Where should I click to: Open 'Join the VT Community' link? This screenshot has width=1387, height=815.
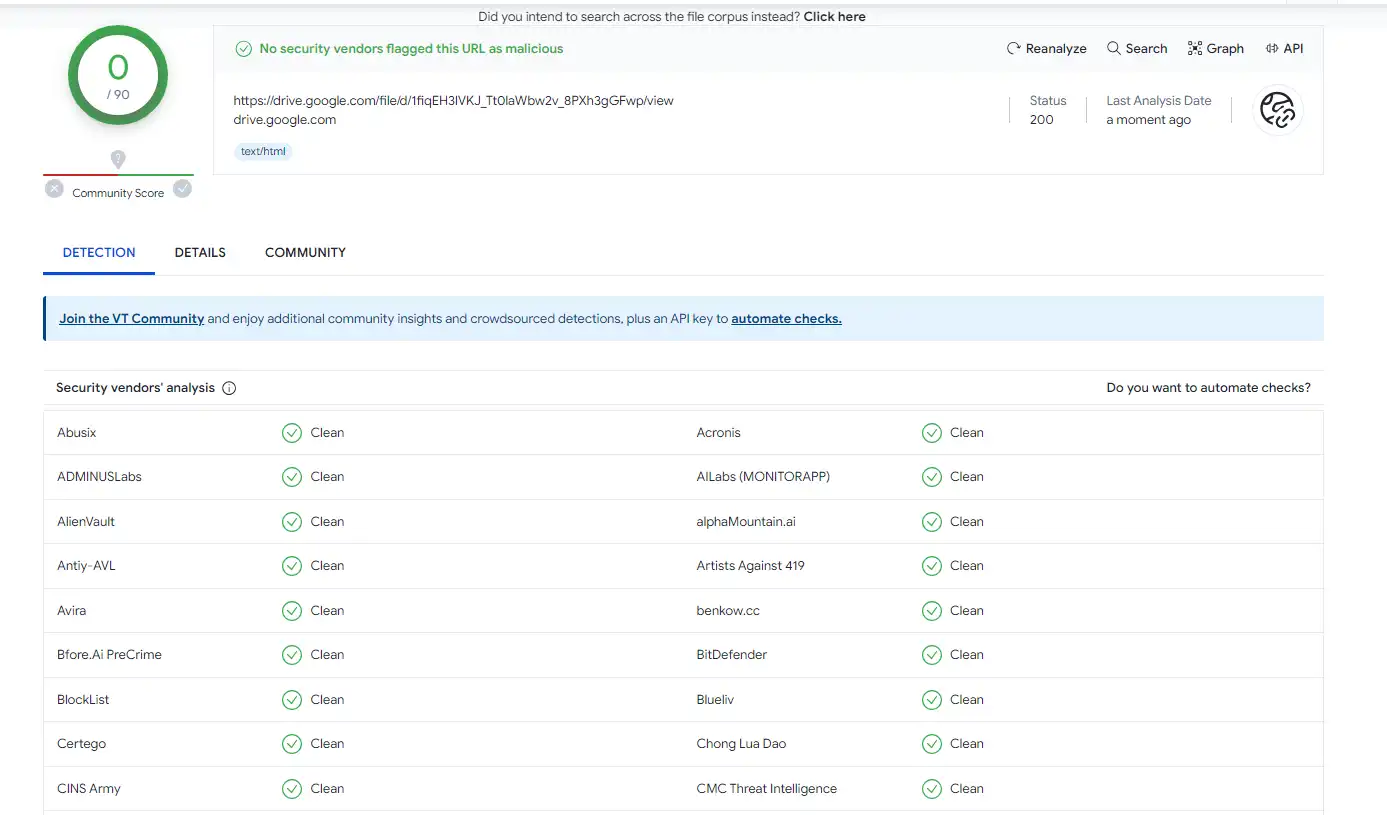(x=131, y=318)
